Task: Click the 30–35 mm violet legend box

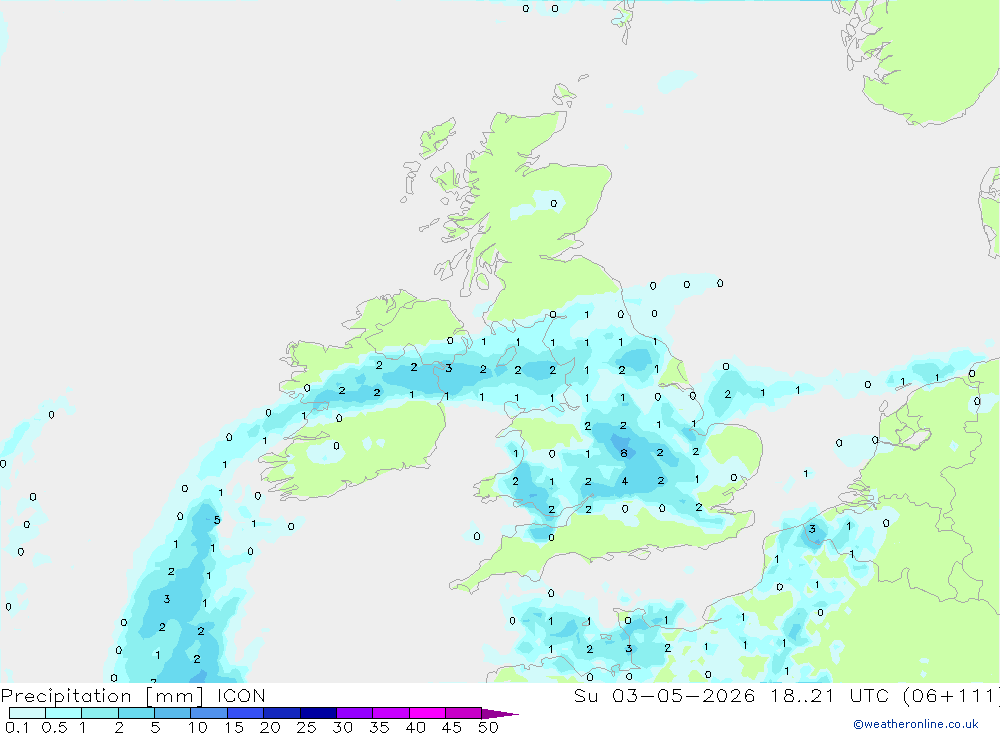Action: (355, 713)
